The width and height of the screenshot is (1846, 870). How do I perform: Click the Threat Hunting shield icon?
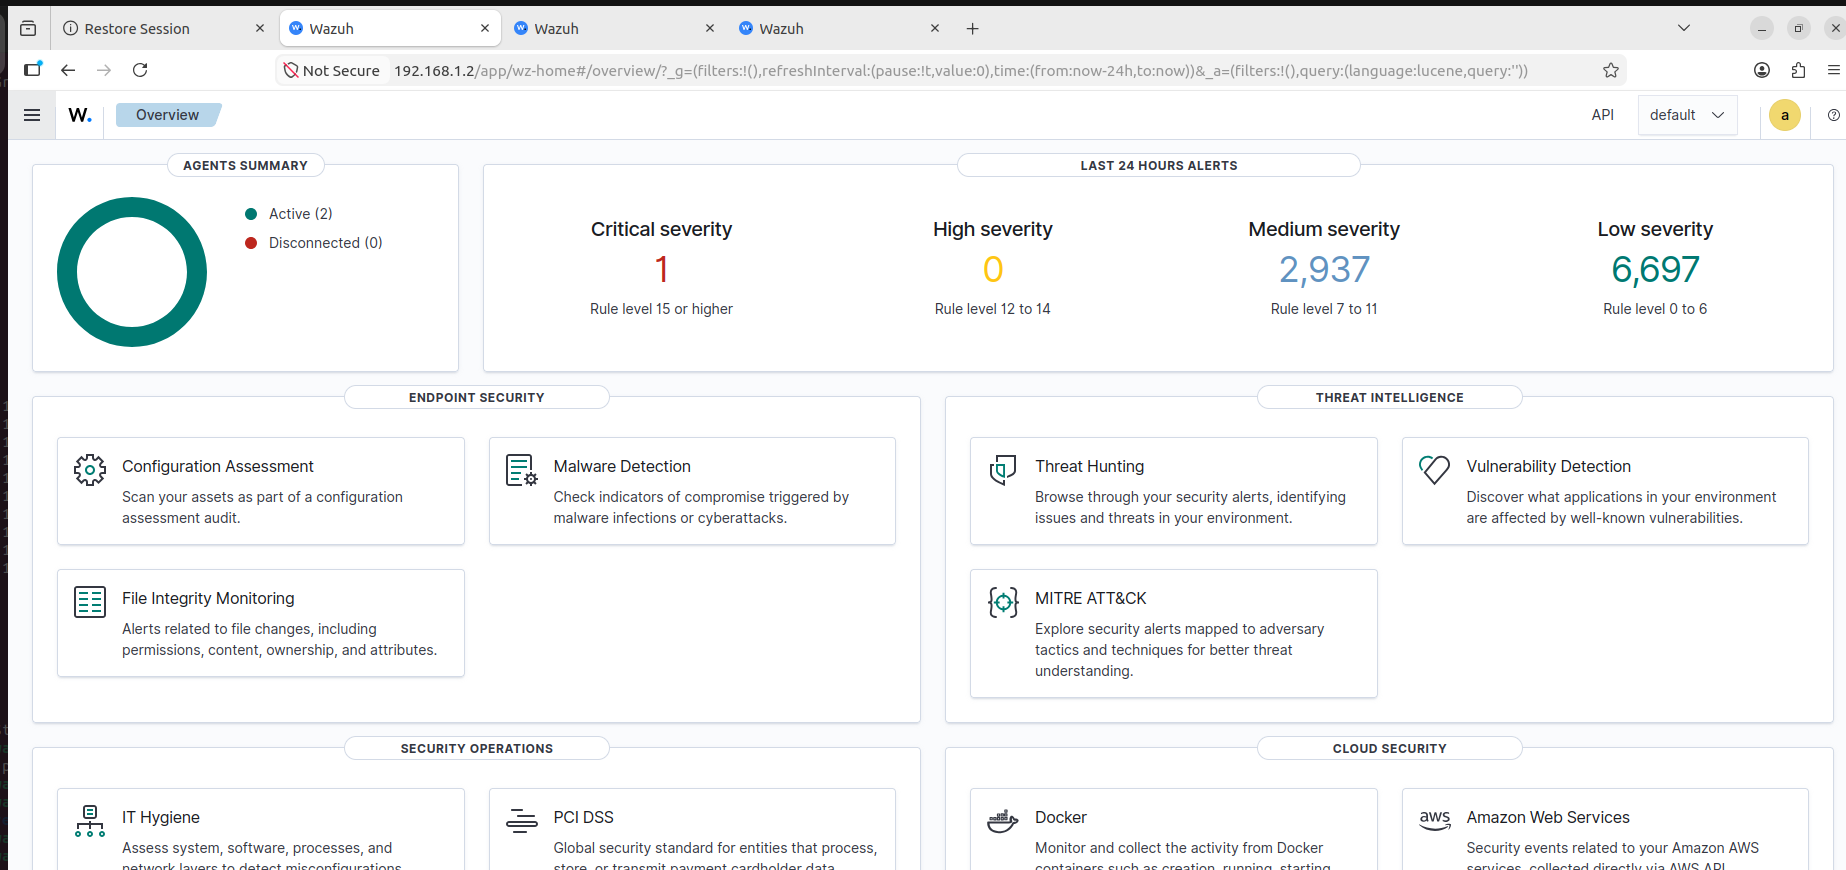click(1003, 469)
